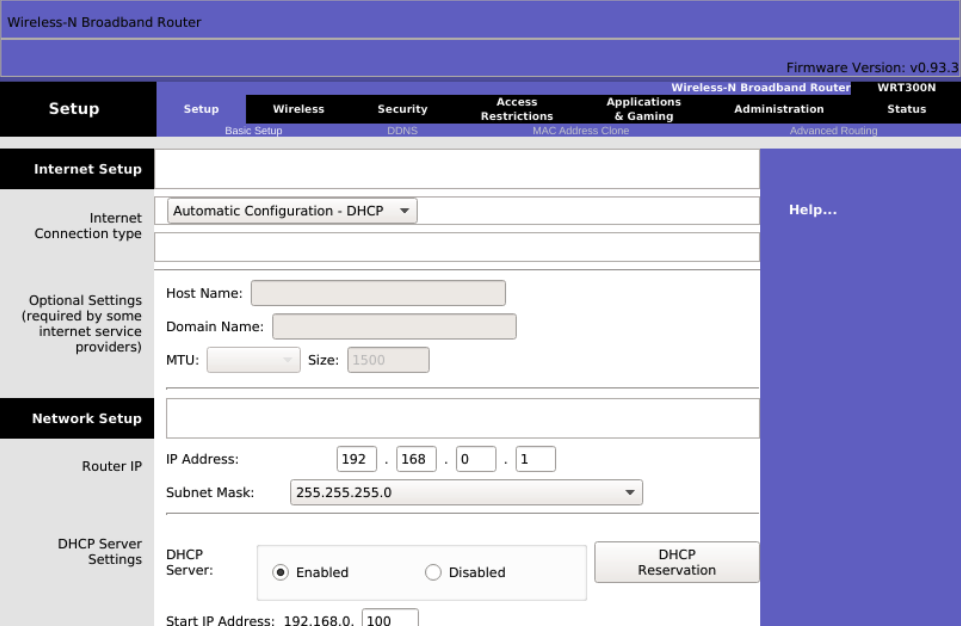Edit first IP octet 192
This screenshot has height=626, width=961.
point(356,459)
